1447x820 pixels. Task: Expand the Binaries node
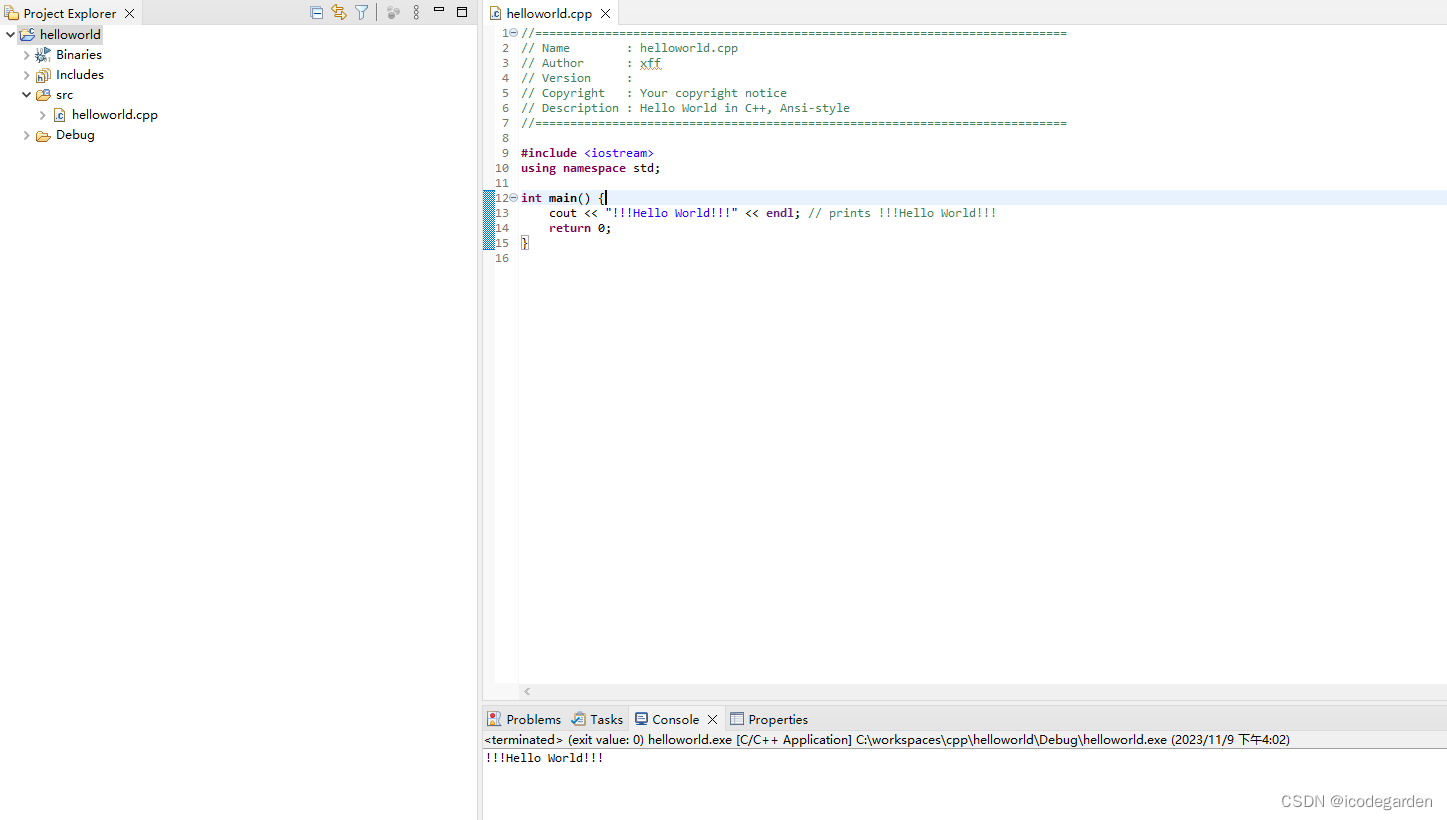(27, 55)
